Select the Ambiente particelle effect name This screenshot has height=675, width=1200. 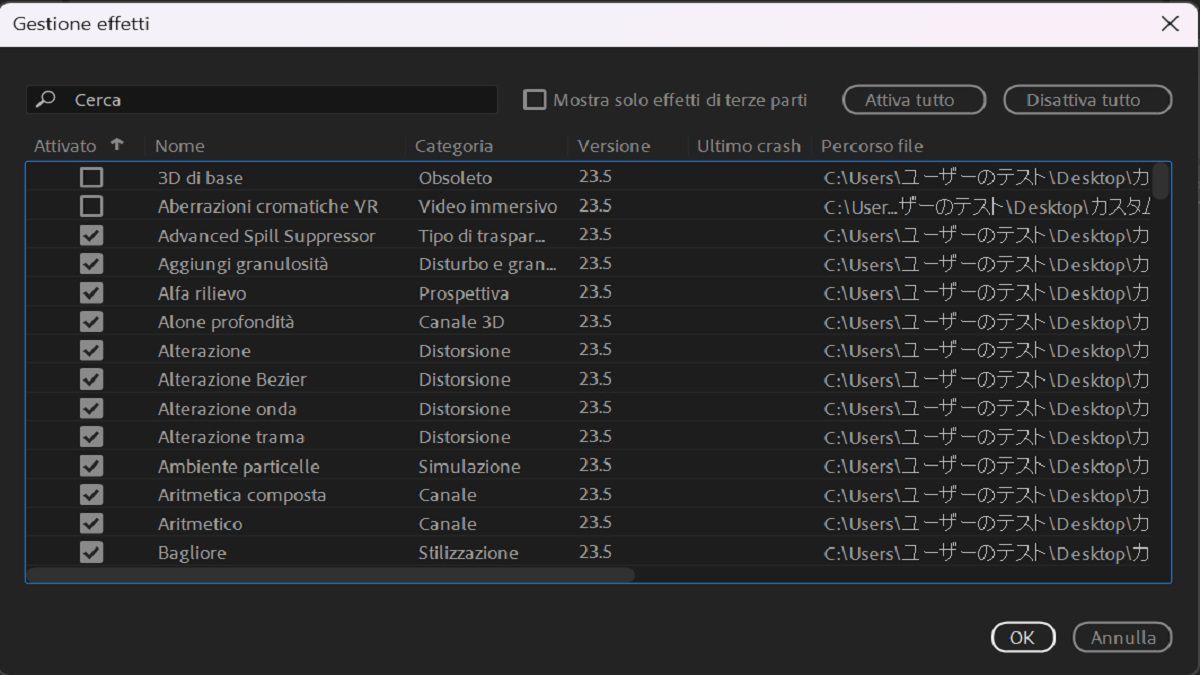(239, 466)
